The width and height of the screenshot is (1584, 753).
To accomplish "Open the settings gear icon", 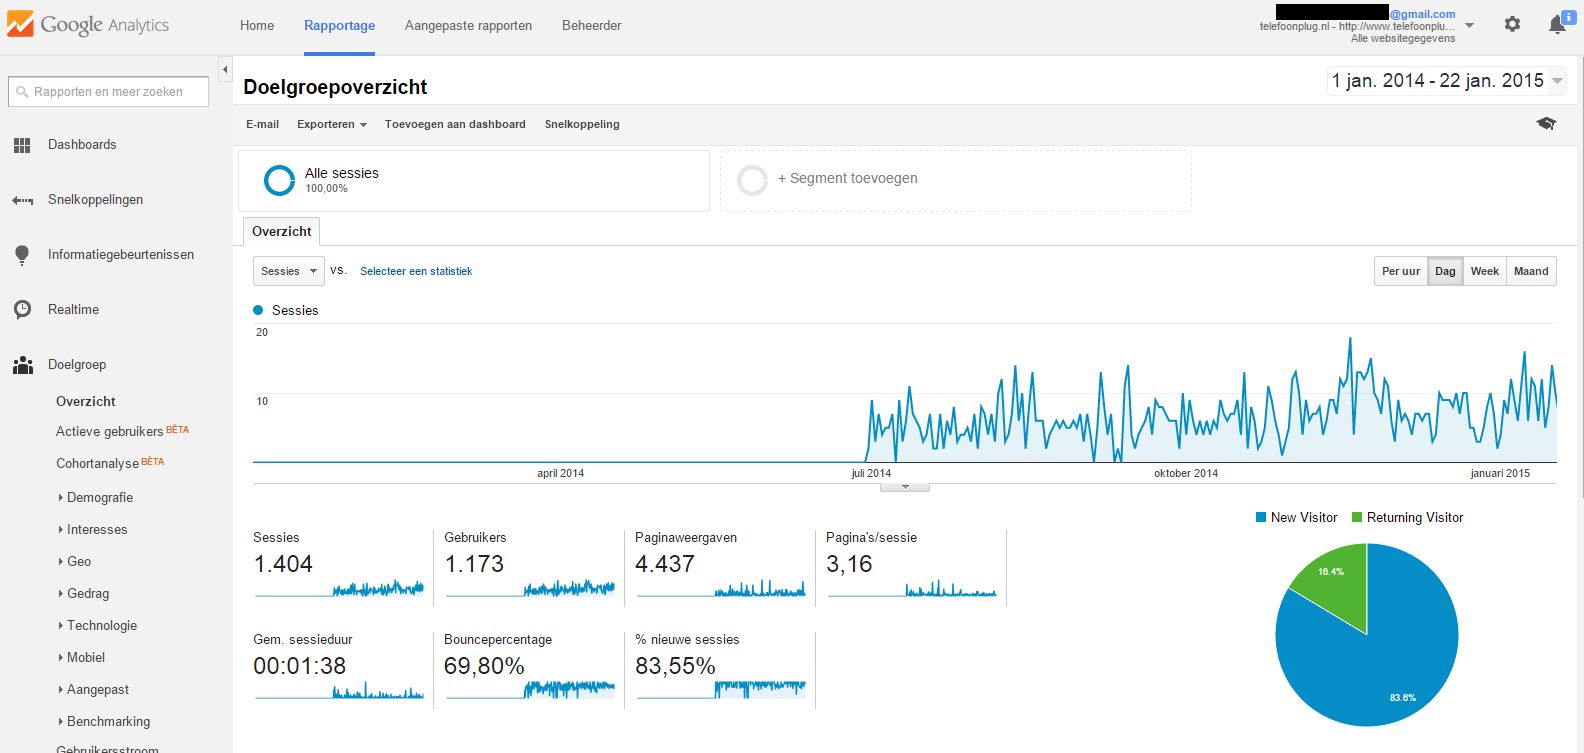I will coord(1512,24).
